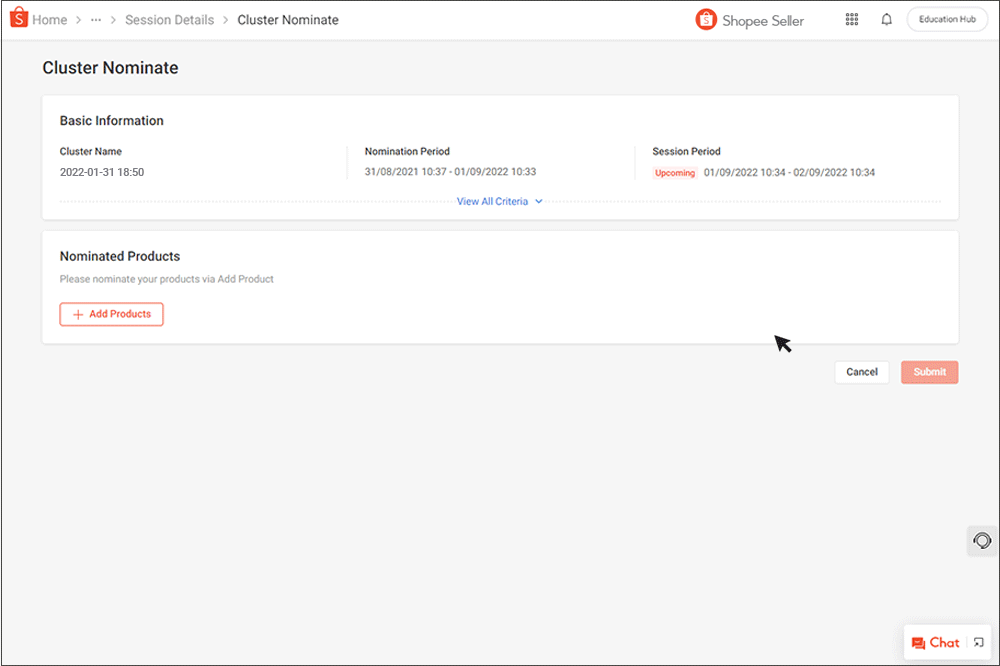Click the Add Products button
The height and width of the screenshot is (666, 1000).
pos(111,314)
